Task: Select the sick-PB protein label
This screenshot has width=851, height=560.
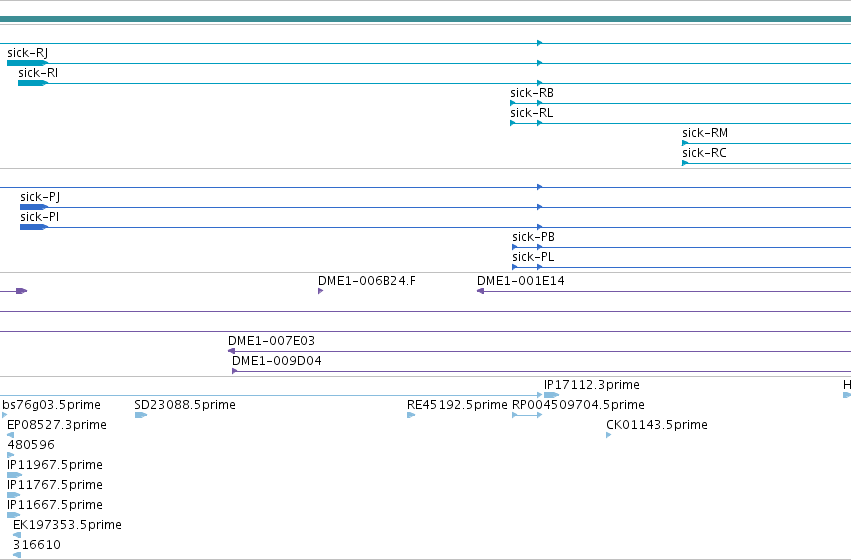Action: click(x=534, y=237)
